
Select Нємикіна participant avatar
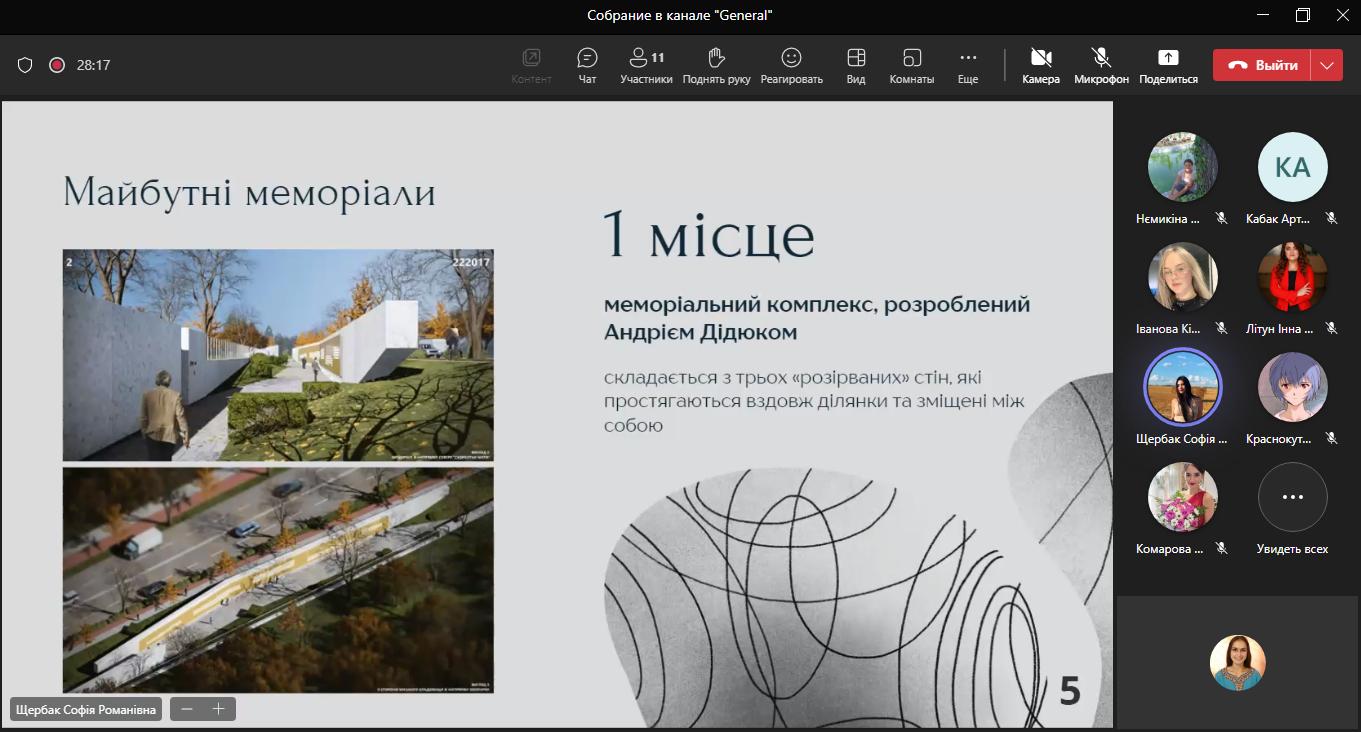1183,167
